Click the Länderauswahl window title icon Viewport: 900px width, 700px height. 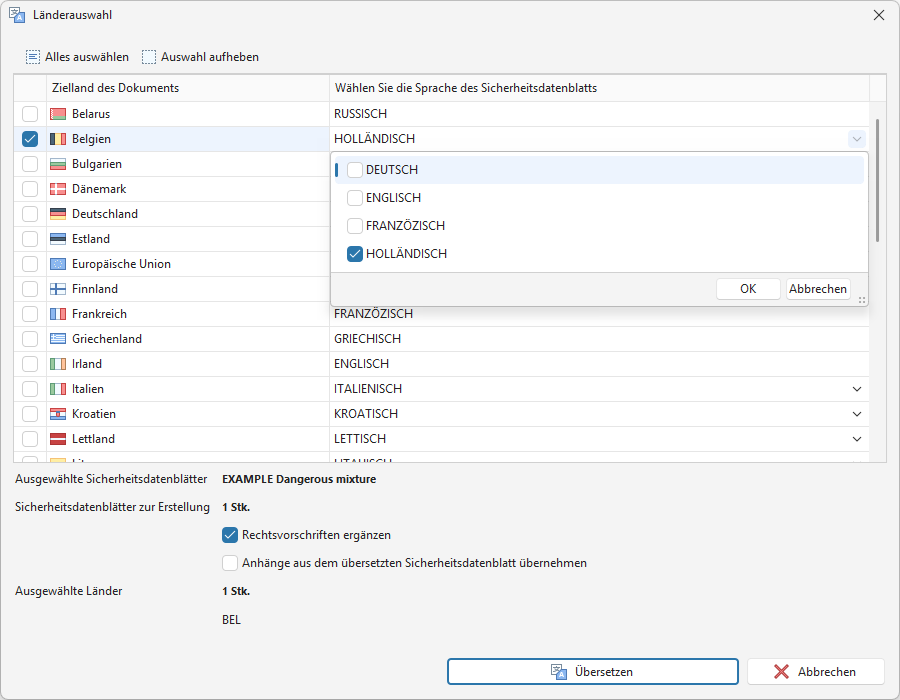coord(17,15)
